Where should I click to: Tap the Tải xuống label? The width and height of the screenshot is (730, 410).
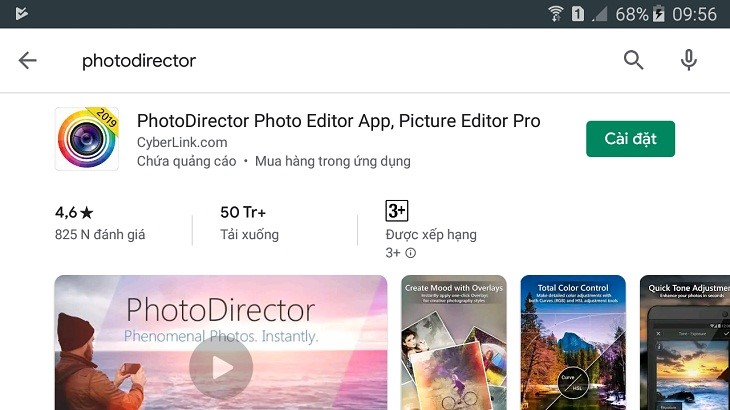tap(250, 235)
